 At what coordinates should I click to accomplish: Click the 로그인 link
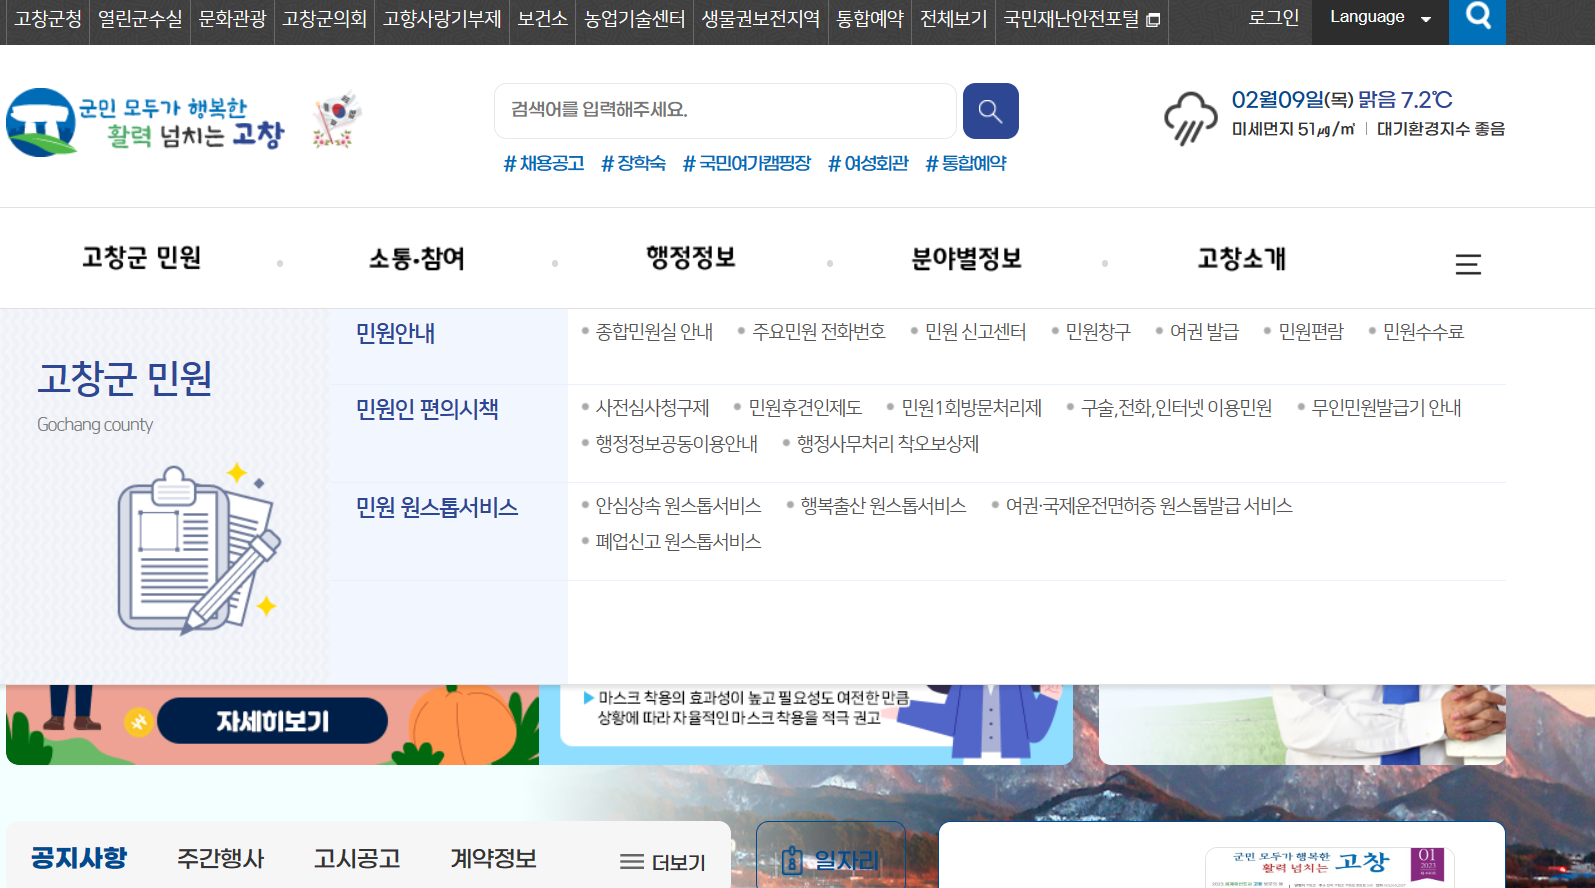1273,18
